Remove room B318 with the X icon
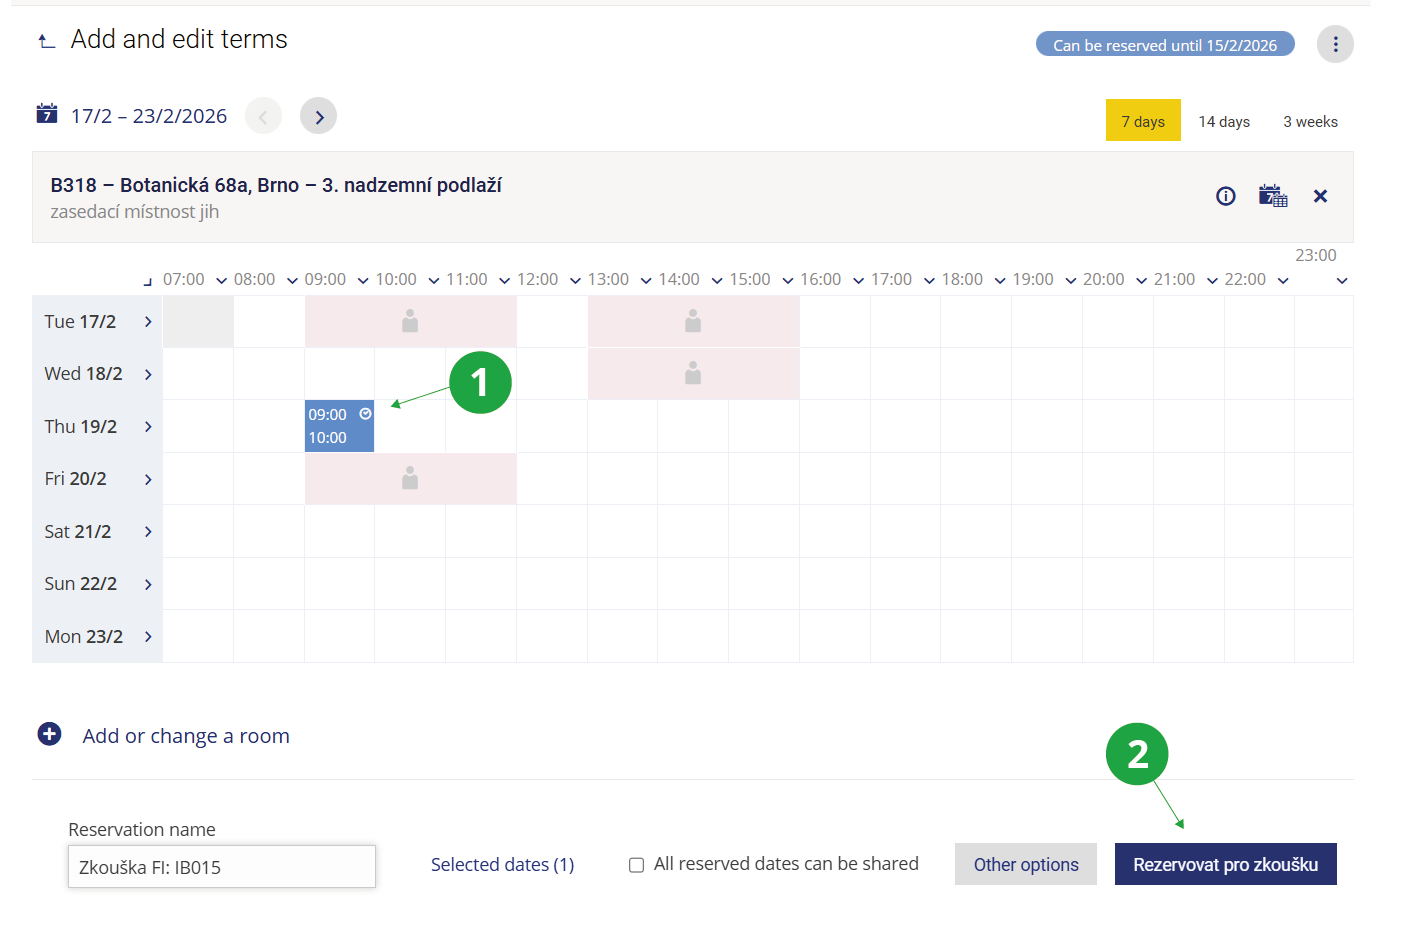Viewport: 1401px width, 944px height. point(1320,196)
